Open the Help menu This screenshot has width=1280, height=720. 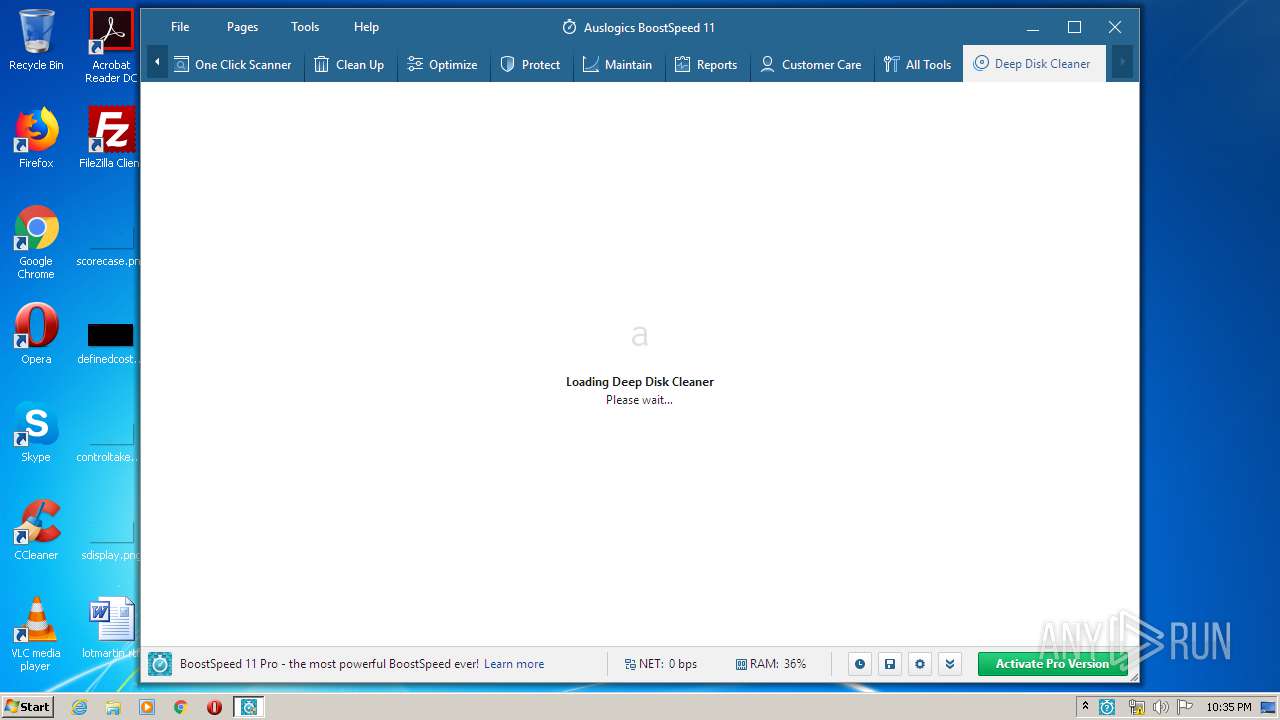[366, 27]
